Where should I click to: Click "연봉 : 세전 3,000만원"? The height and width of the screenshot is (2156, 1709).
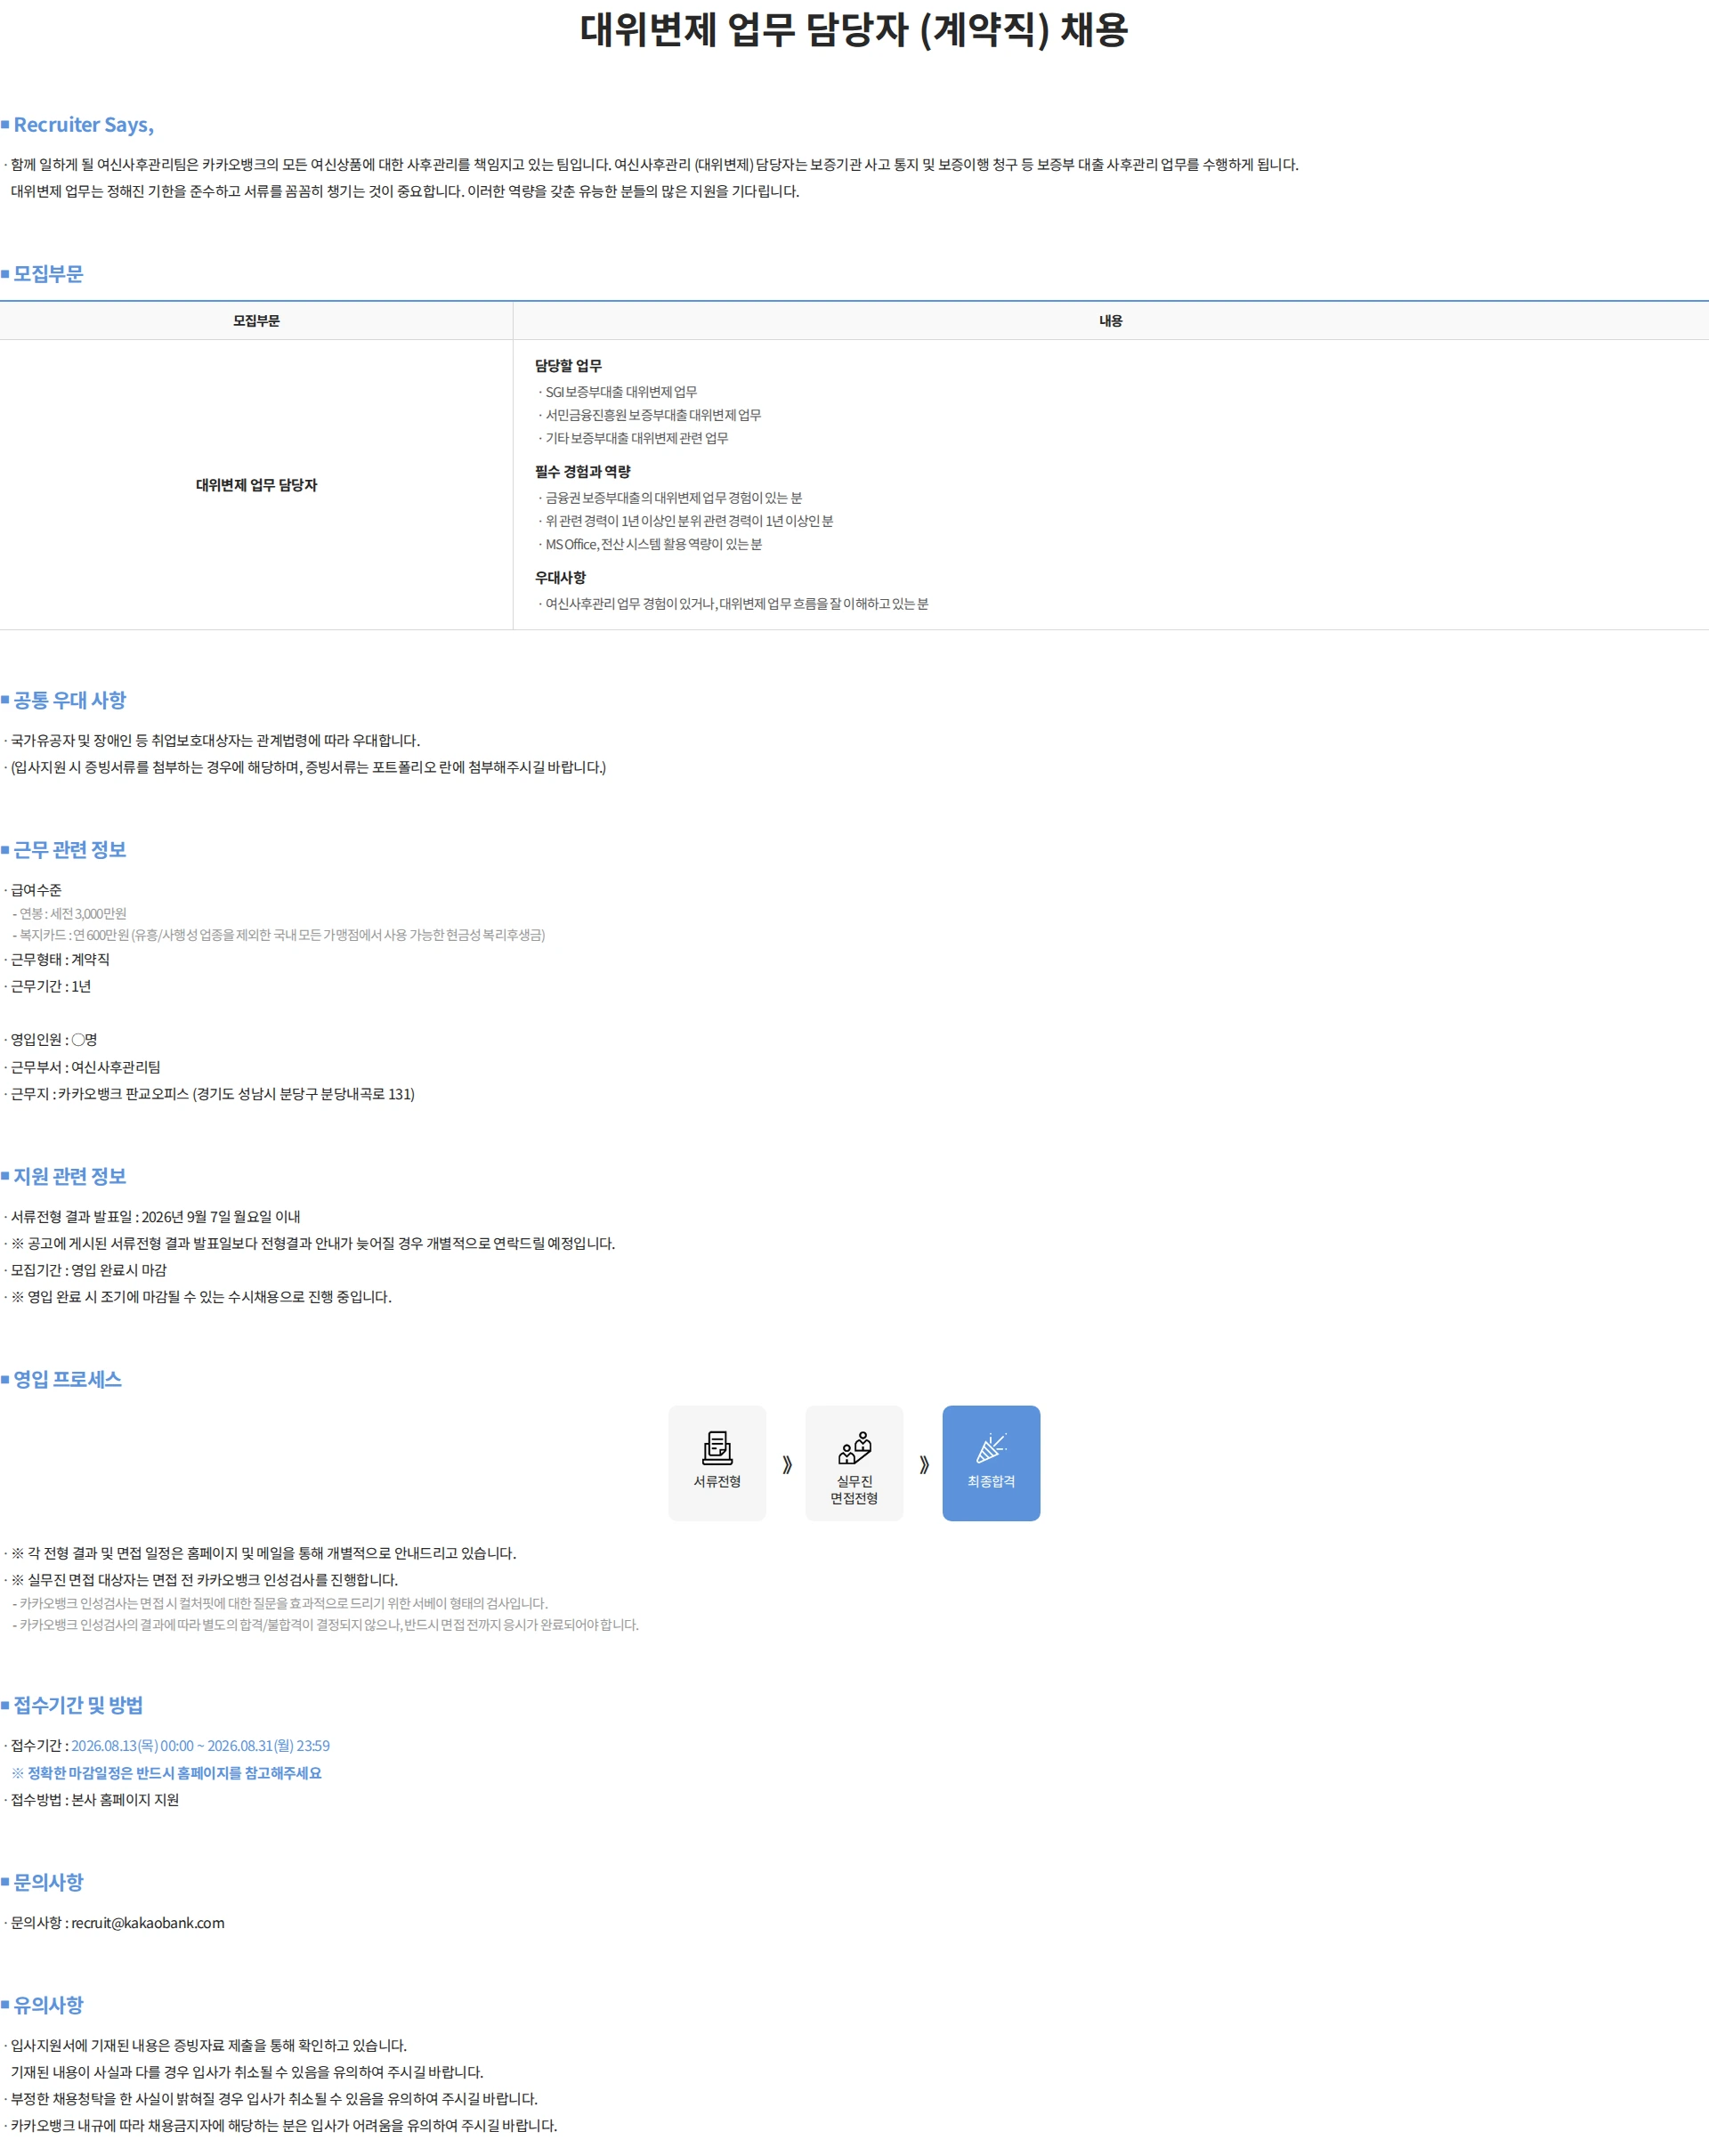pyautogui.click(x=73, y=914)
